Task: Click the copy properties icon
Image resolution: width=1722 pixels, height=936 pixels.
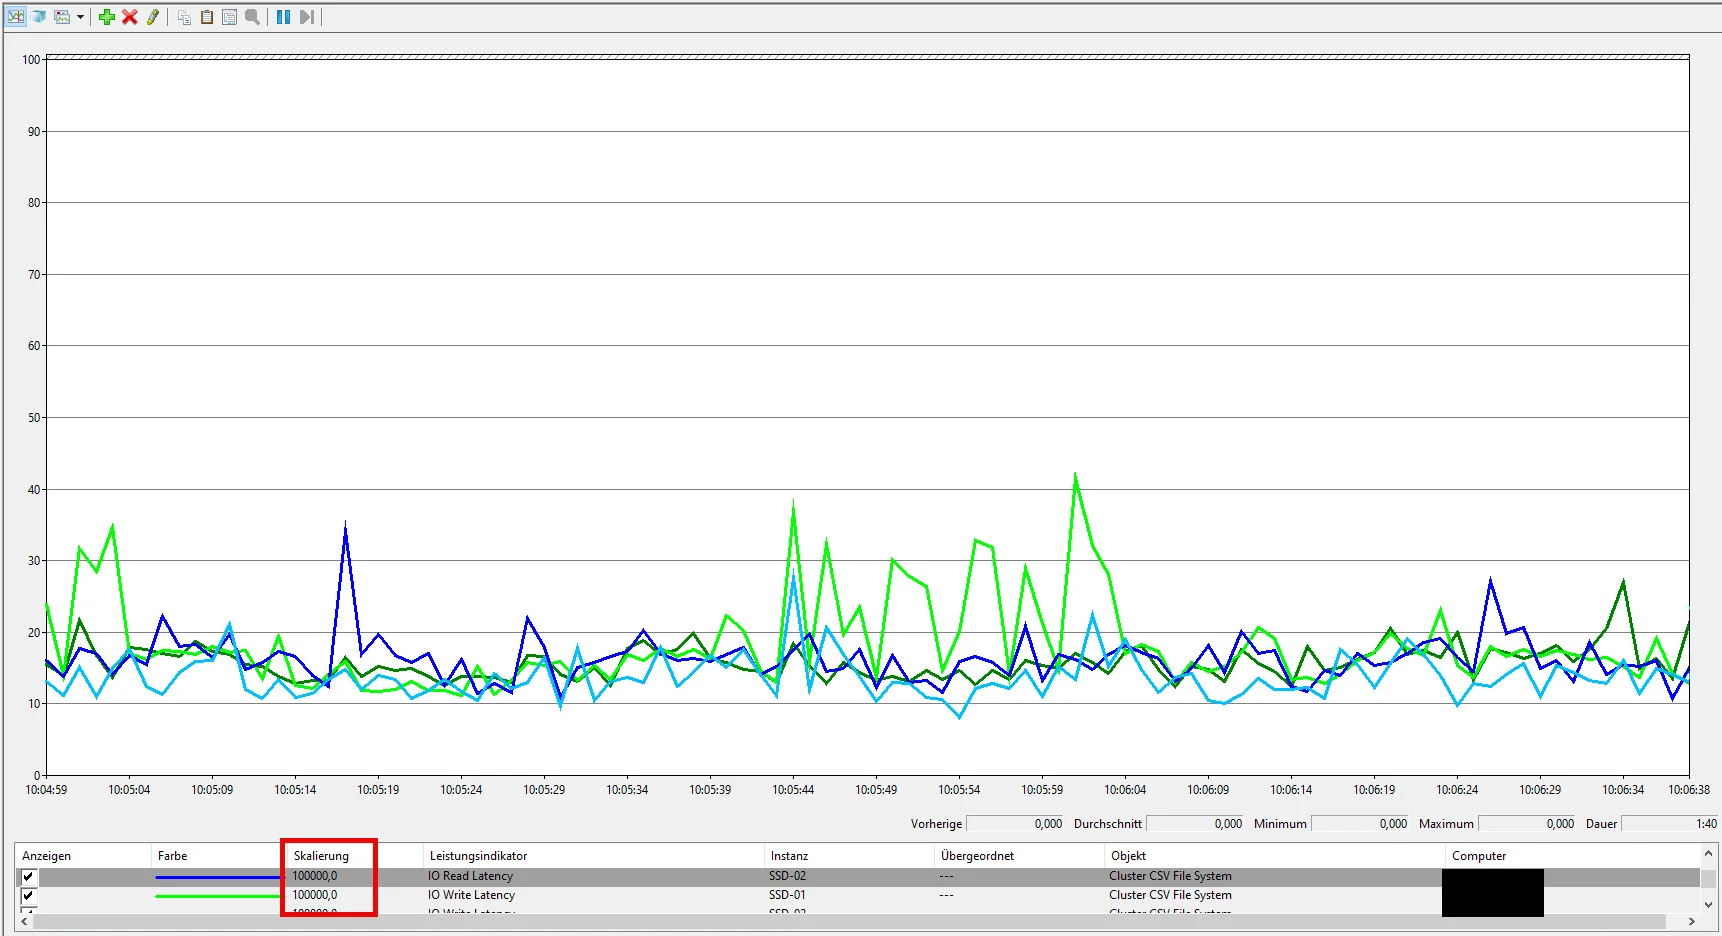Action: (x=184, y=17)
